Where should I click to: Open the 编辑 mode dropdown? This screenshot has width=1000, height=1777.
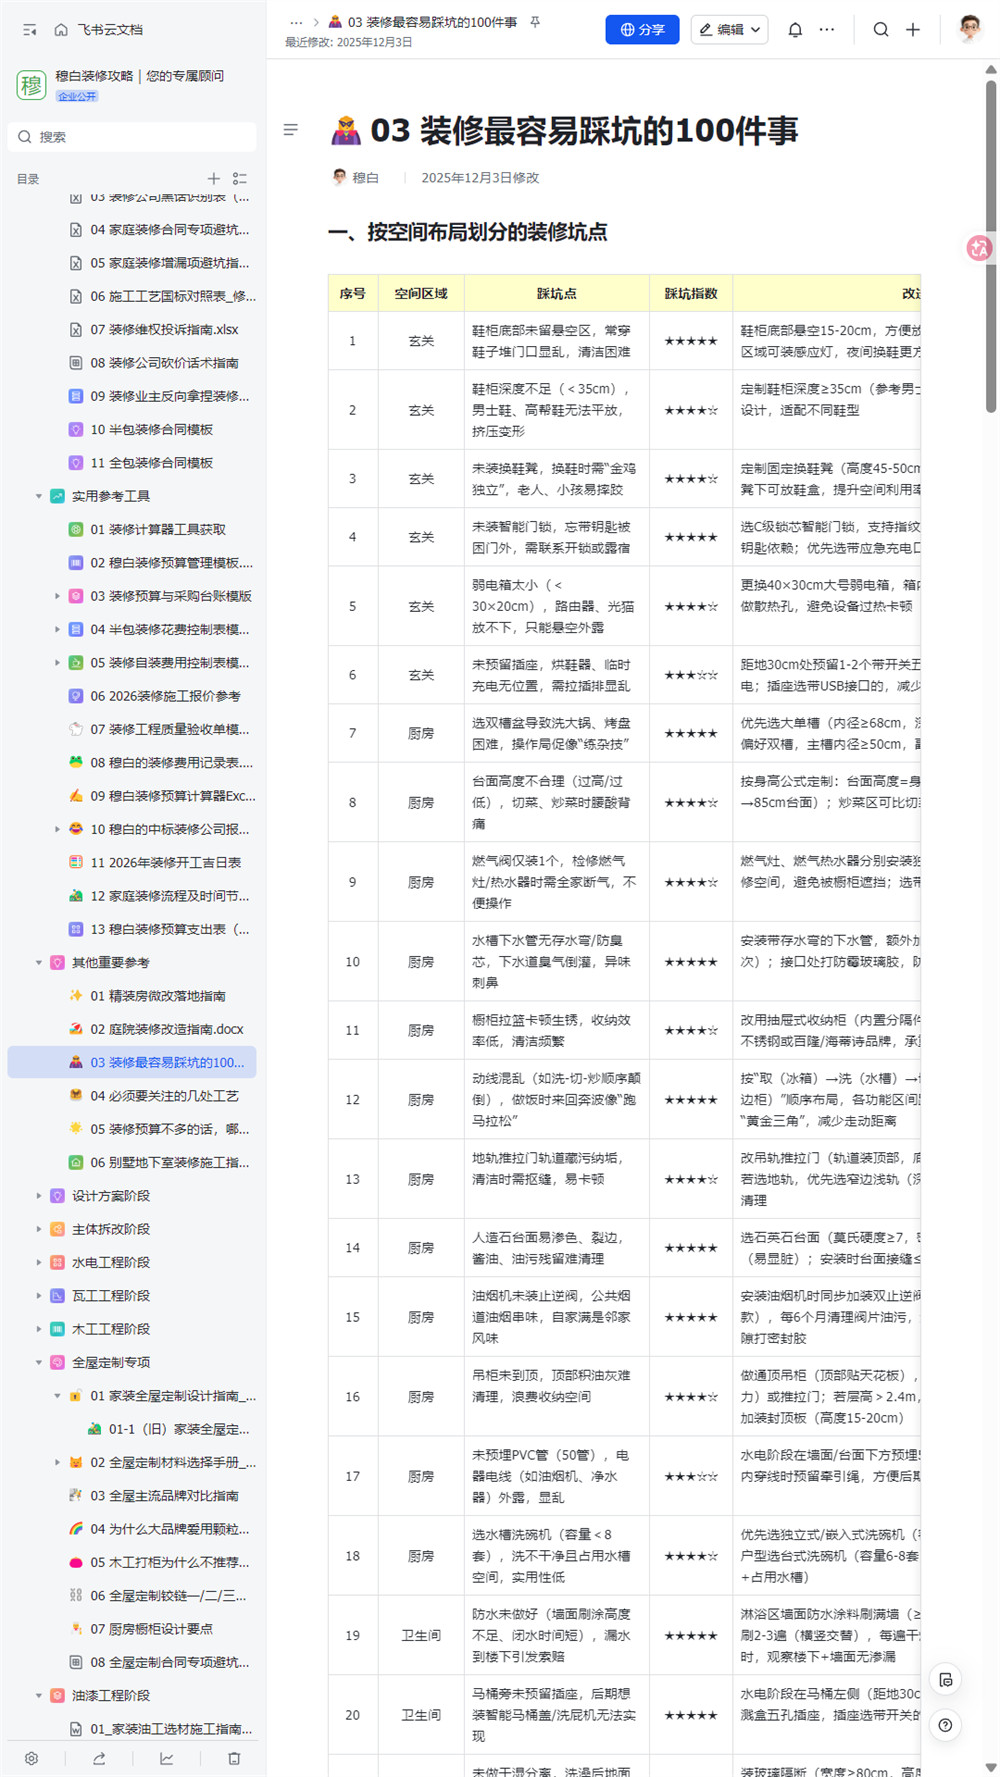729,30
